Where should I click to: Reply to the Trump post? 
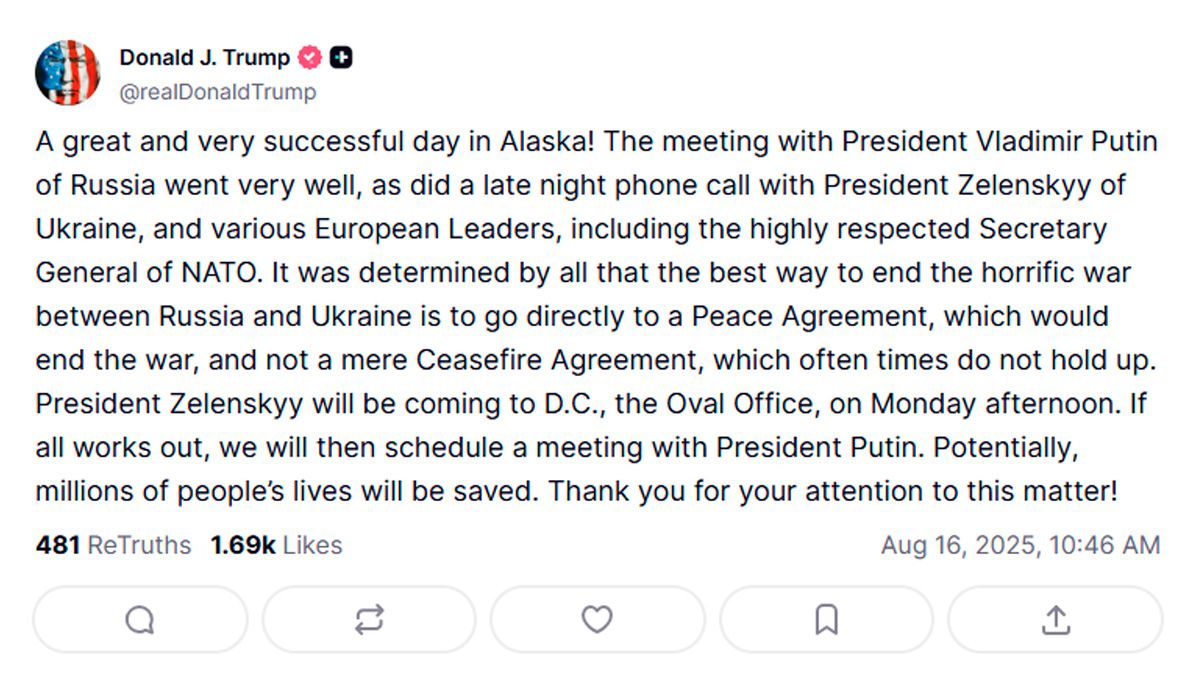[x=140, y=620]
